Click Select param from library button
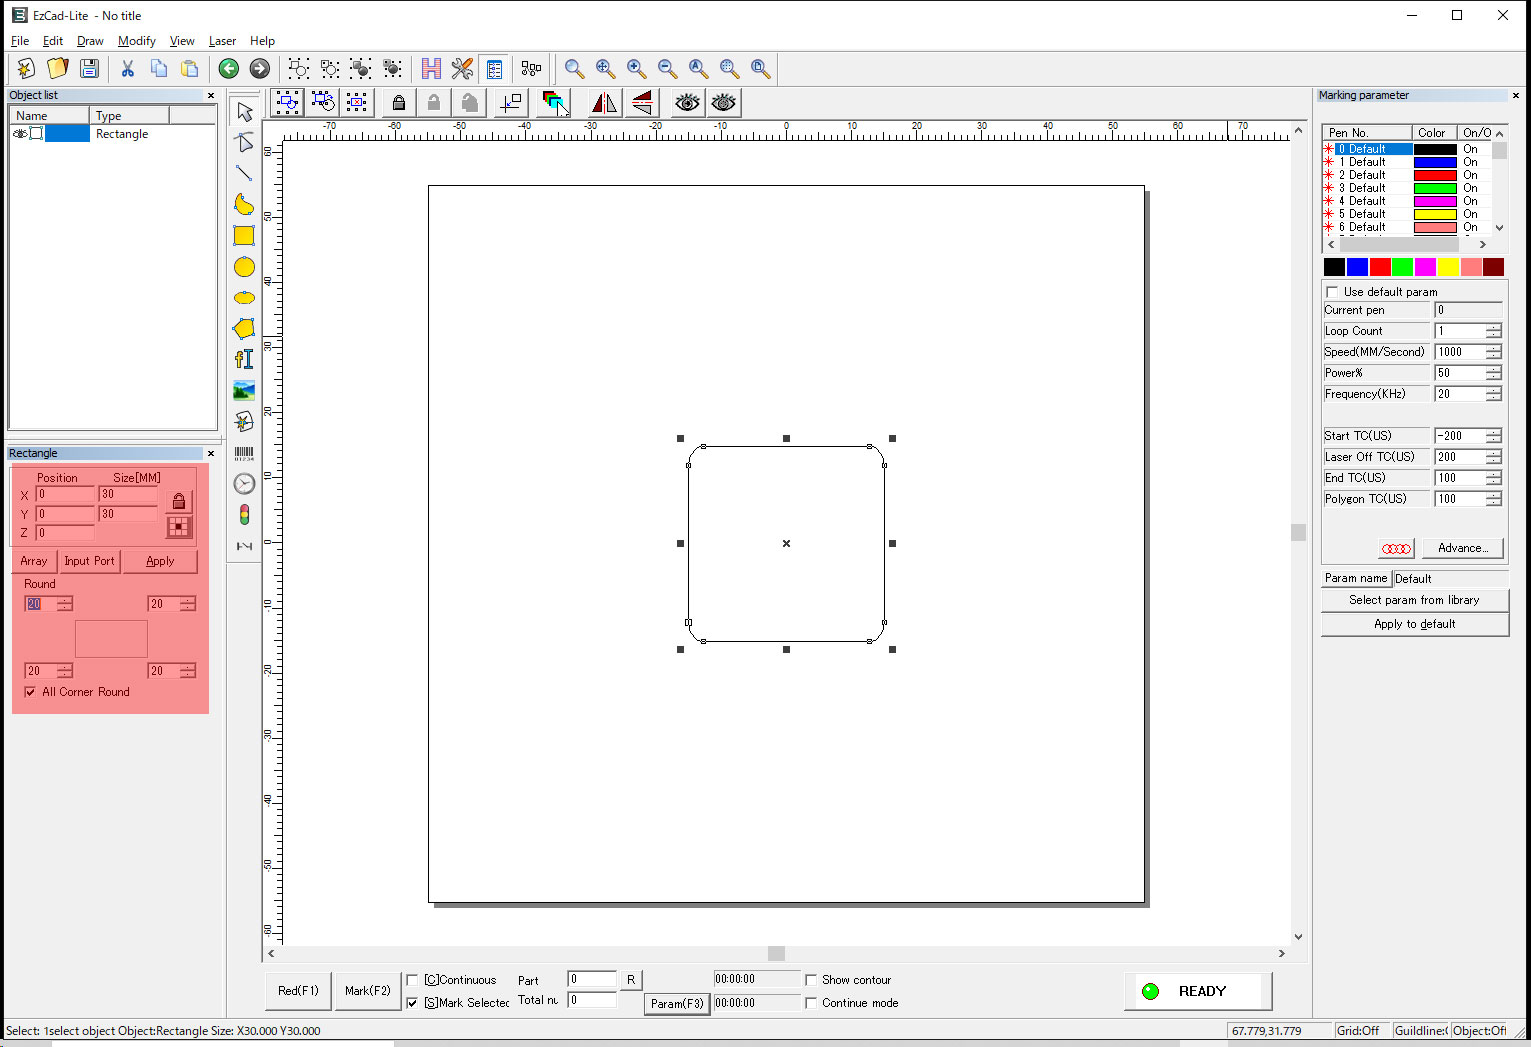 tap(1414, 600)
